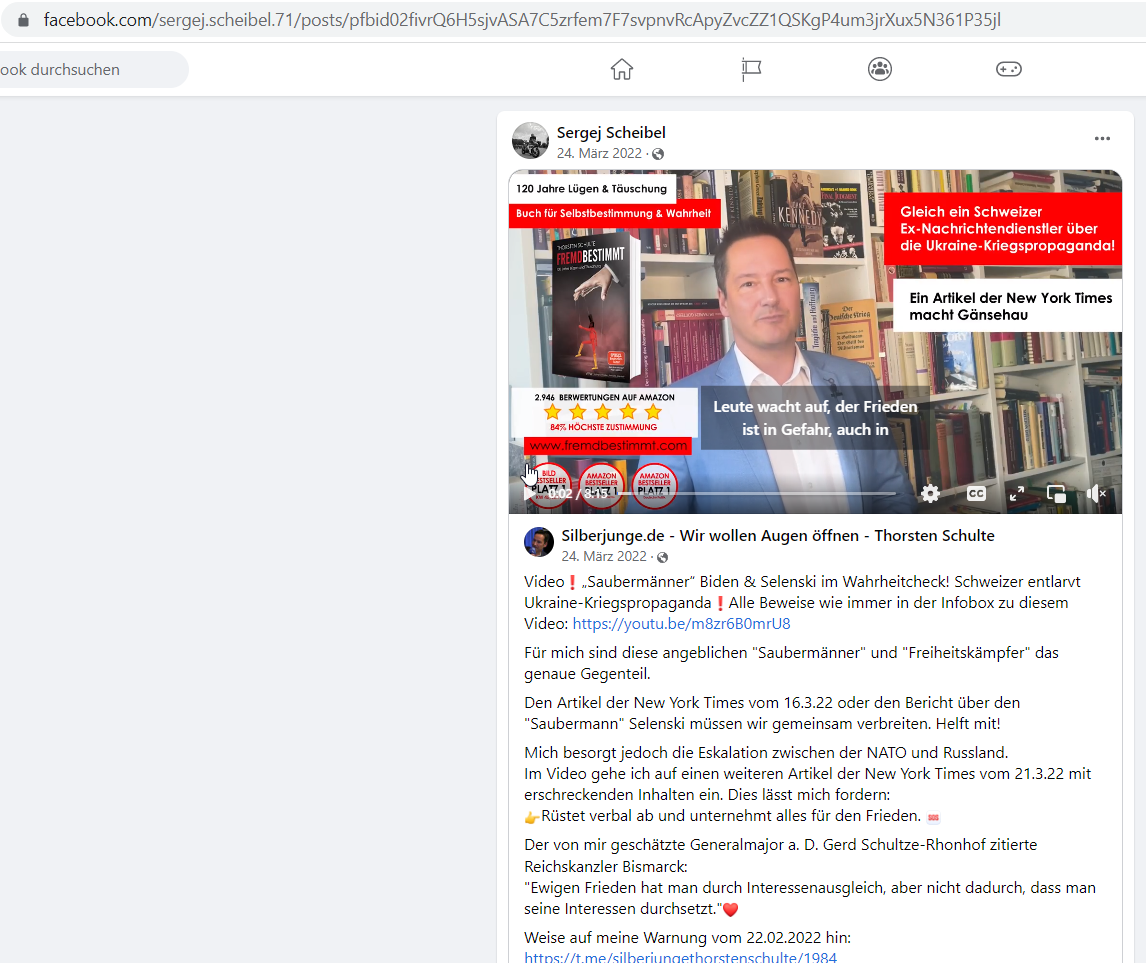Toggle closed captions on the video
The width and height of the screenshot is (1146, 963).
[x=976, y=494]
